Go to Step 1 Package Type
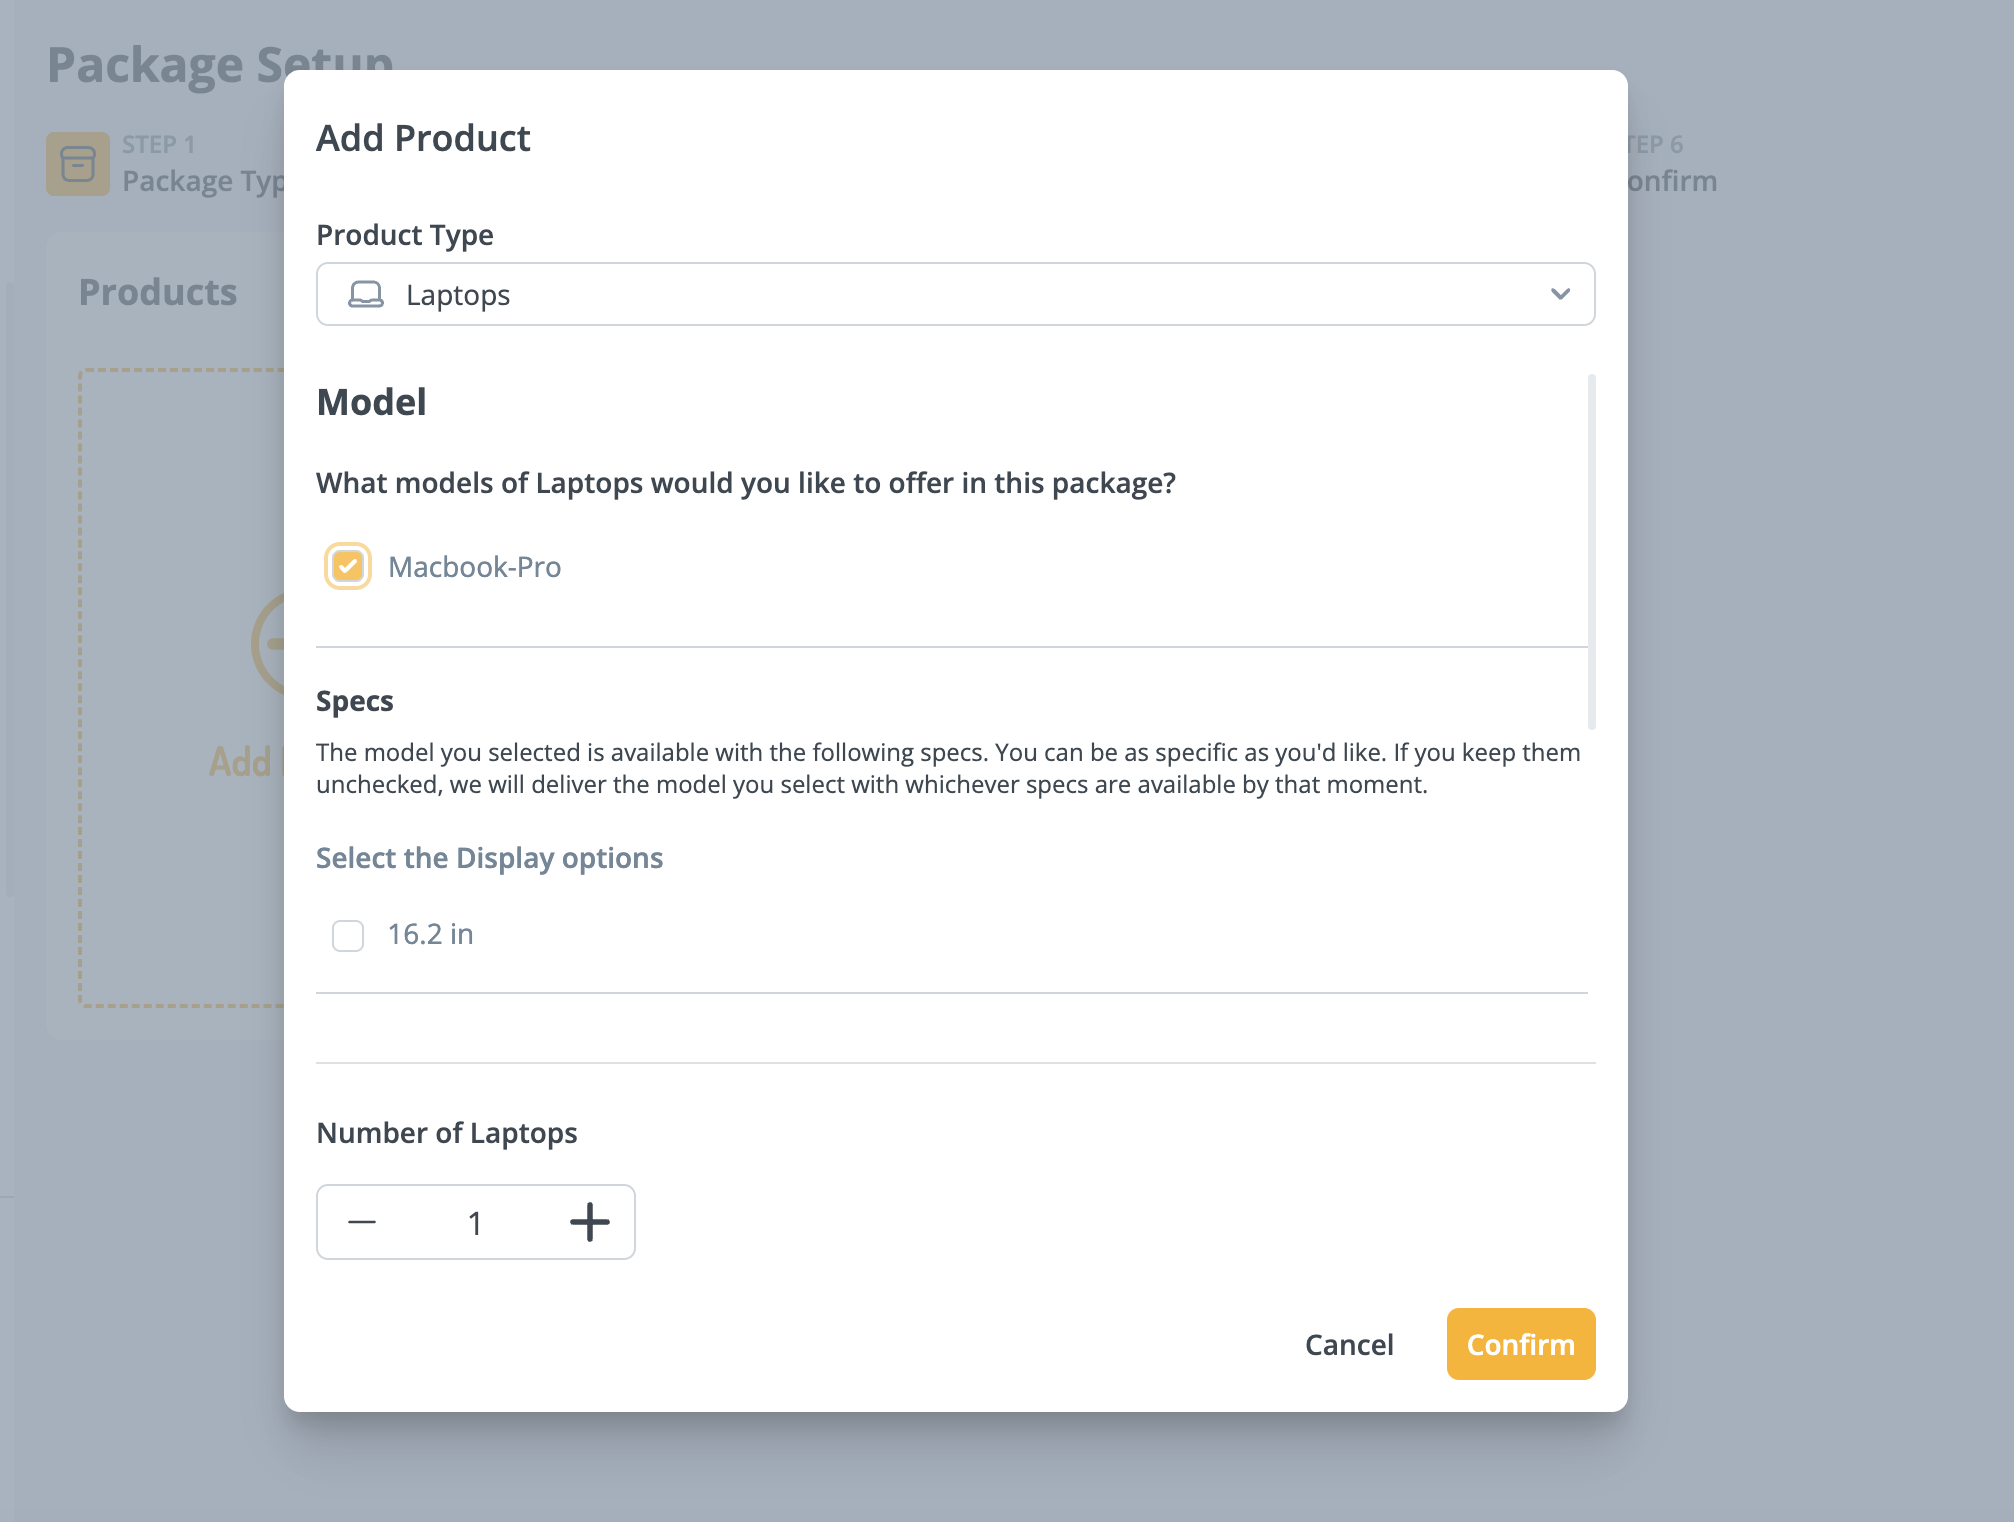This screenshot has height=1522, width=2014. [x=166, y=164]
